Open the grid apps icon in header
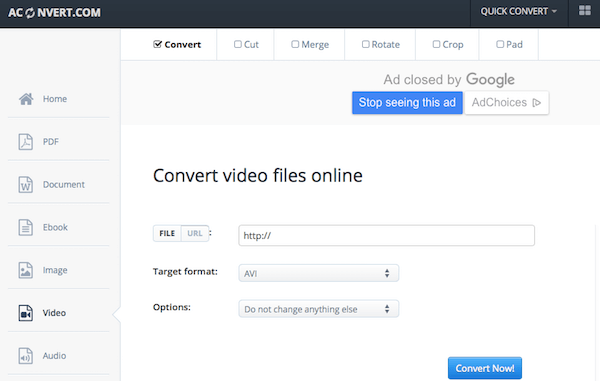This screenshot has height=381, width=600. tap(584, 11)
